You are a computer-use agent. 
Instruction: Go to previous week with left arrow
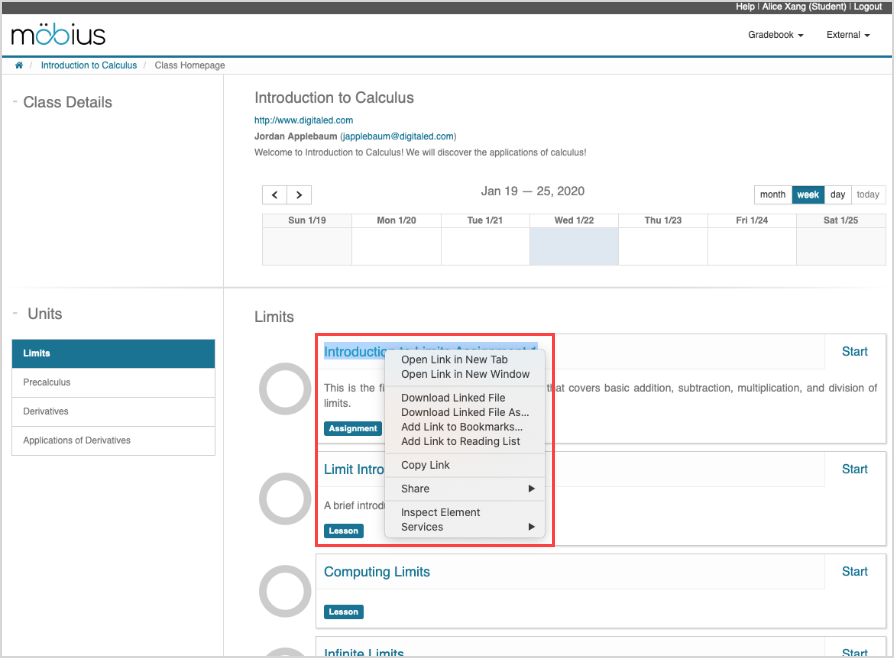(x=275, y=195)
